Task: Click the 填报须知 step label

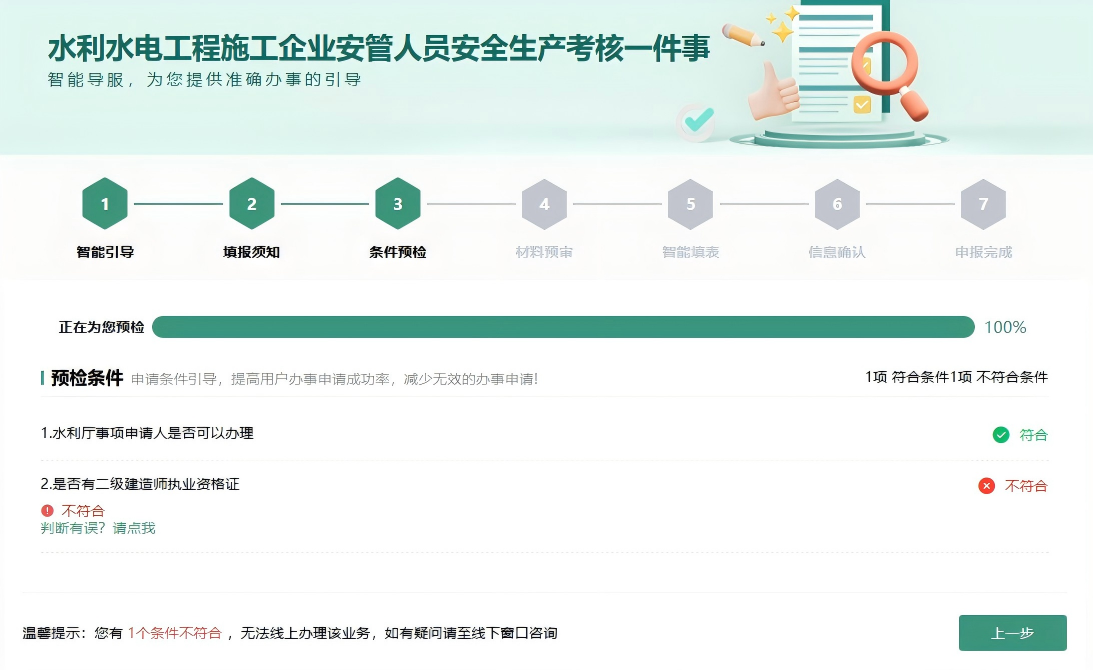Action: (x=251, y=252)
